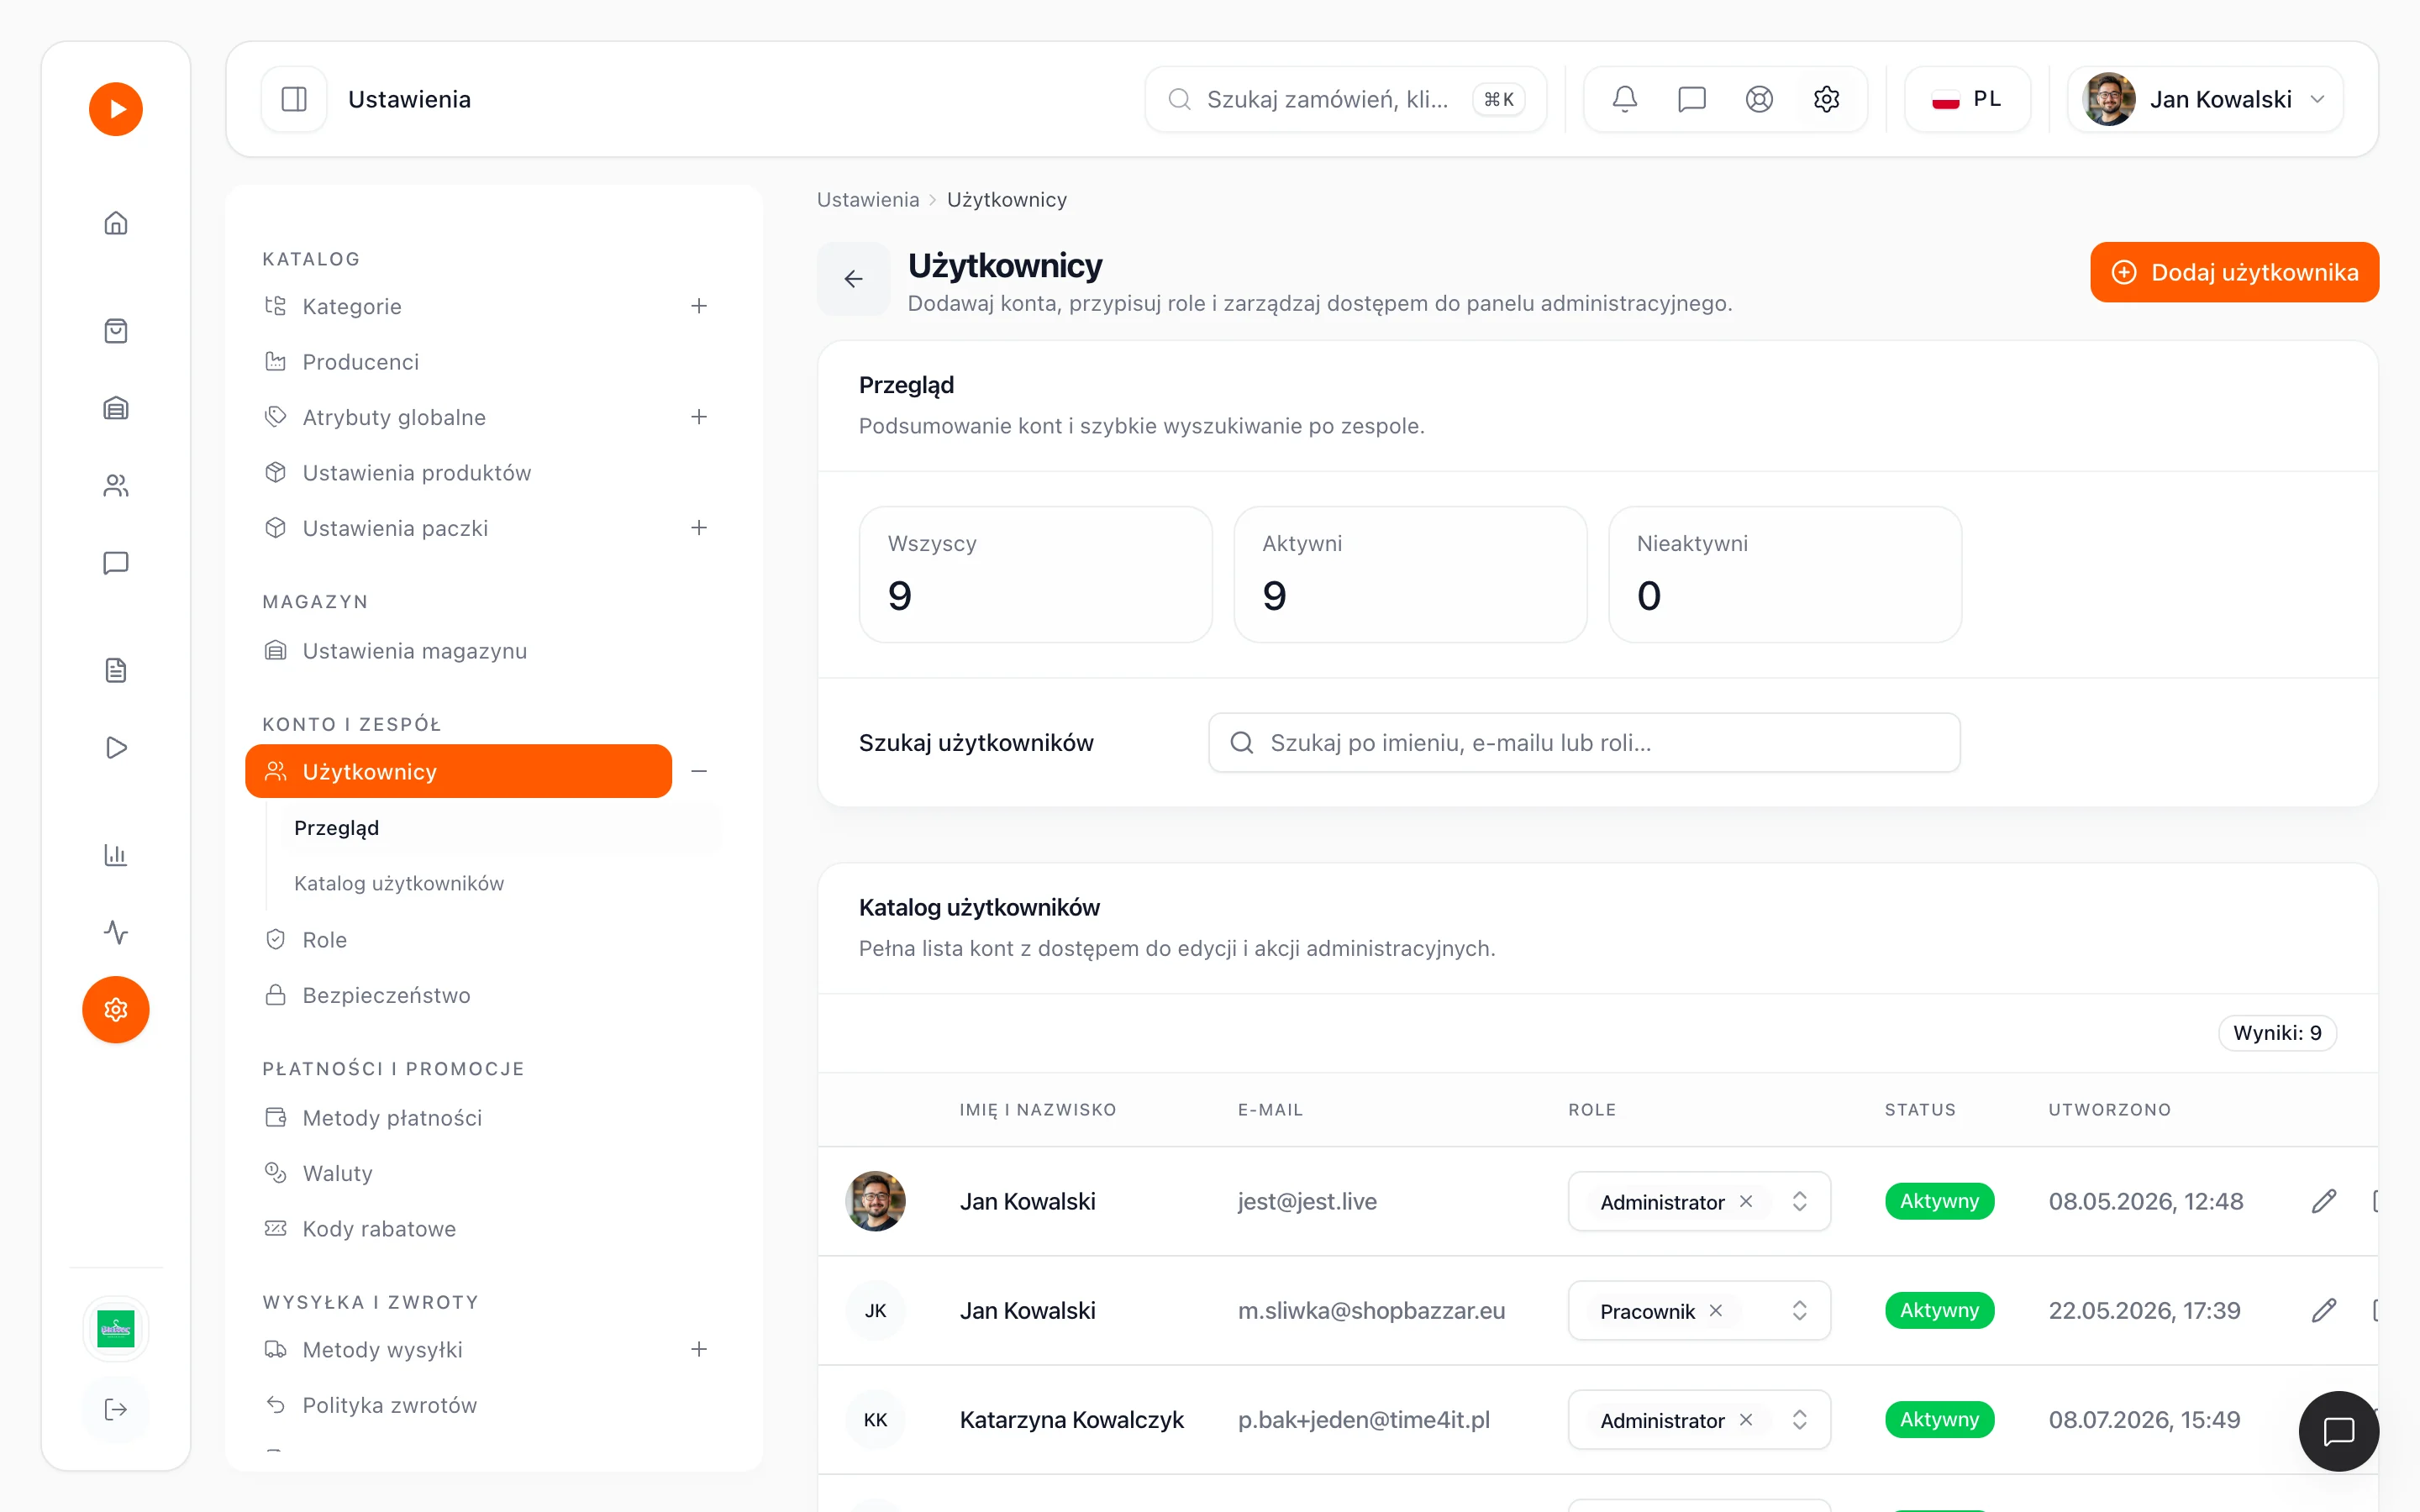Viewport: 2420px width, 1512px height.
Task: Expand Metody wysyłki with plus
Action: (x=699, y=1349)
